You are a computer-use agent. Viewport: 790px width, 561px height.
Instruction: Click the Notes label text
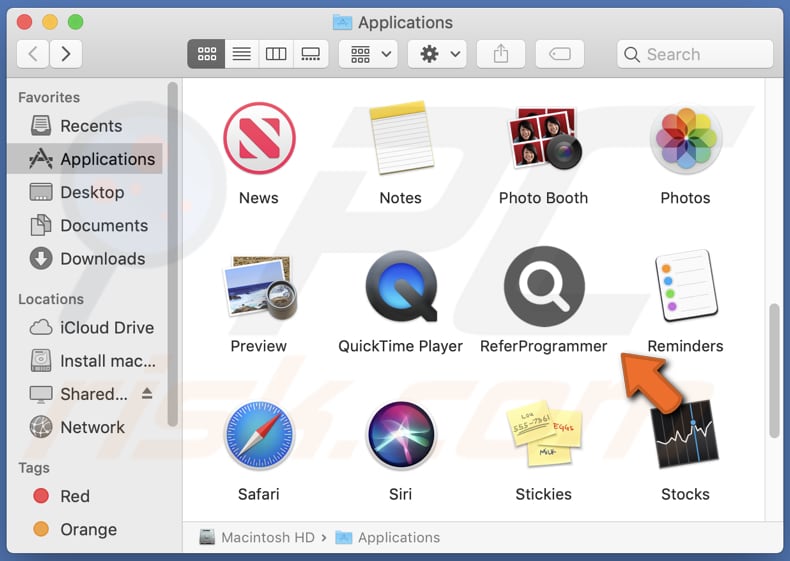401,198
